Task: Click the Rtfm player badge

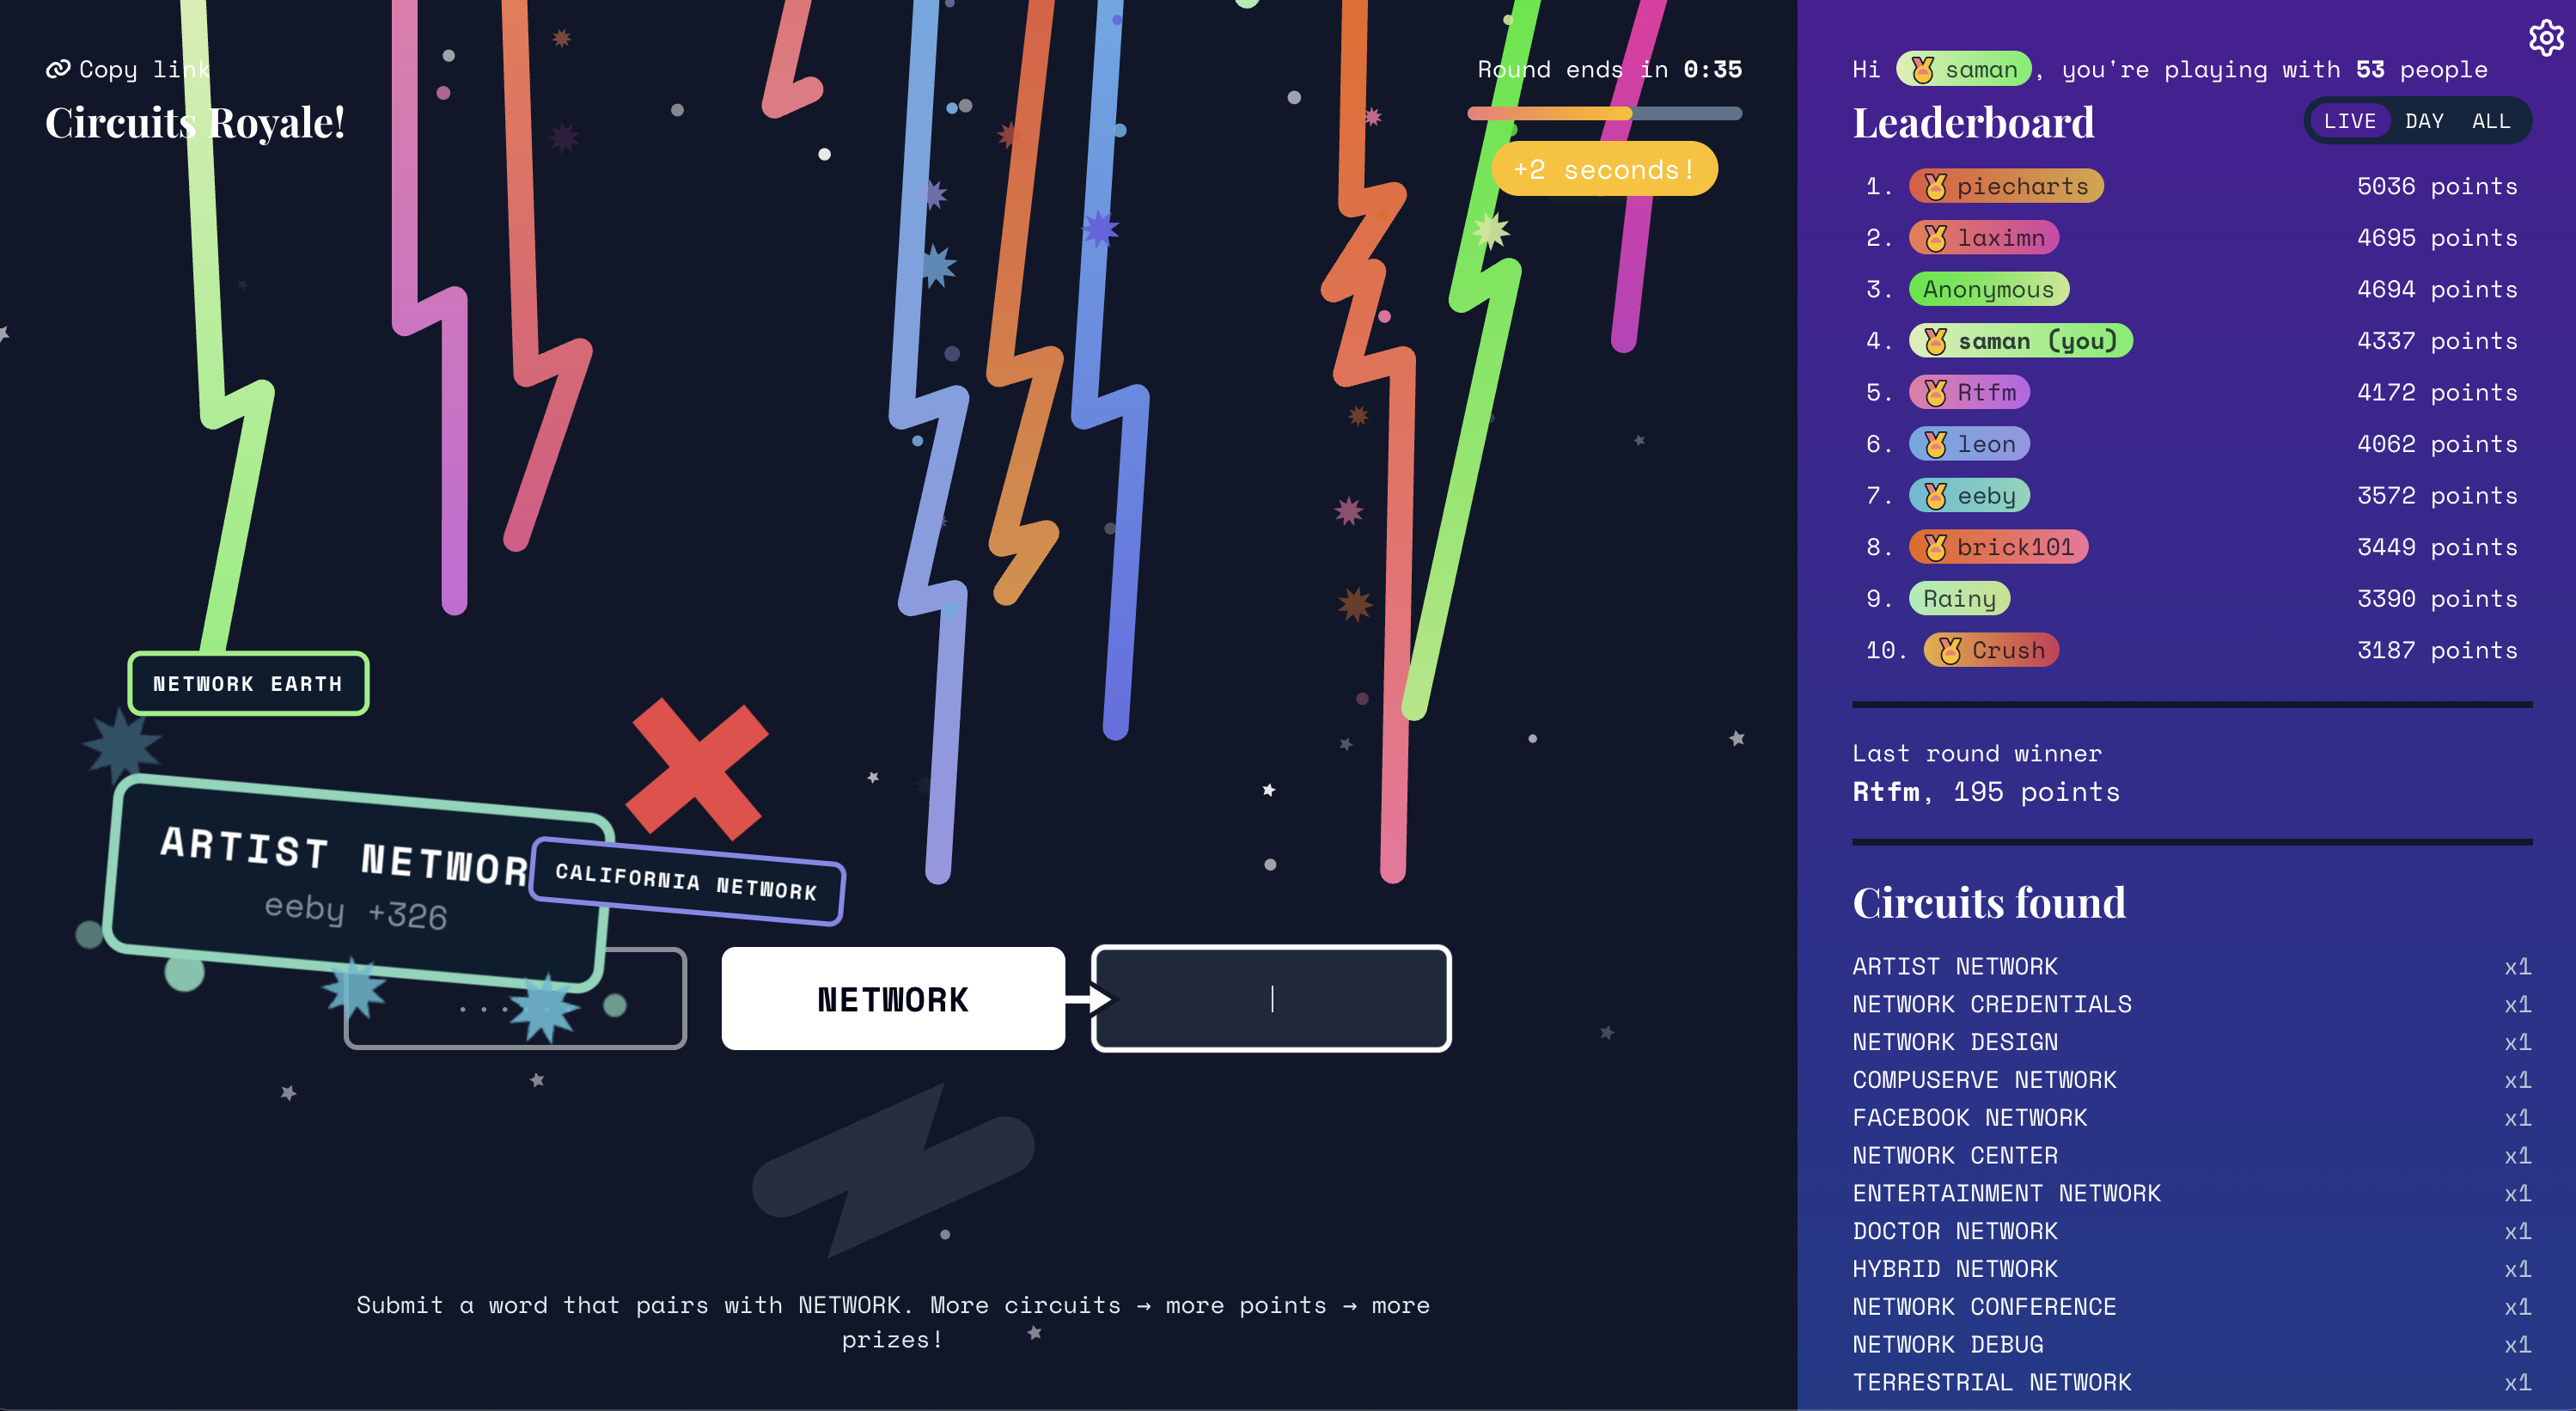Action: (x=1969, y=392)
